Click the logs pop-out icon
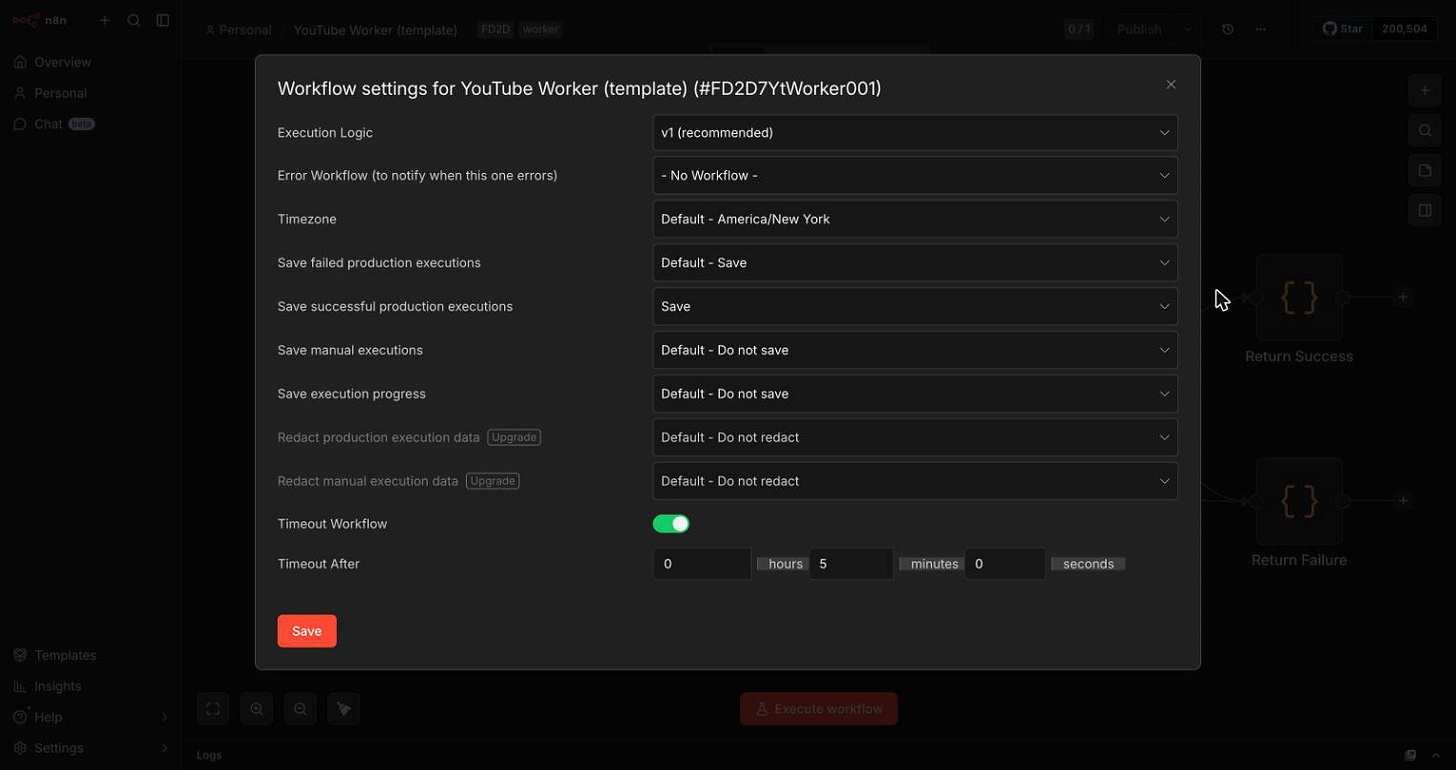The height and width of the screenshot is (770, 1456). pyautogui.click(x=1410, y=756)
